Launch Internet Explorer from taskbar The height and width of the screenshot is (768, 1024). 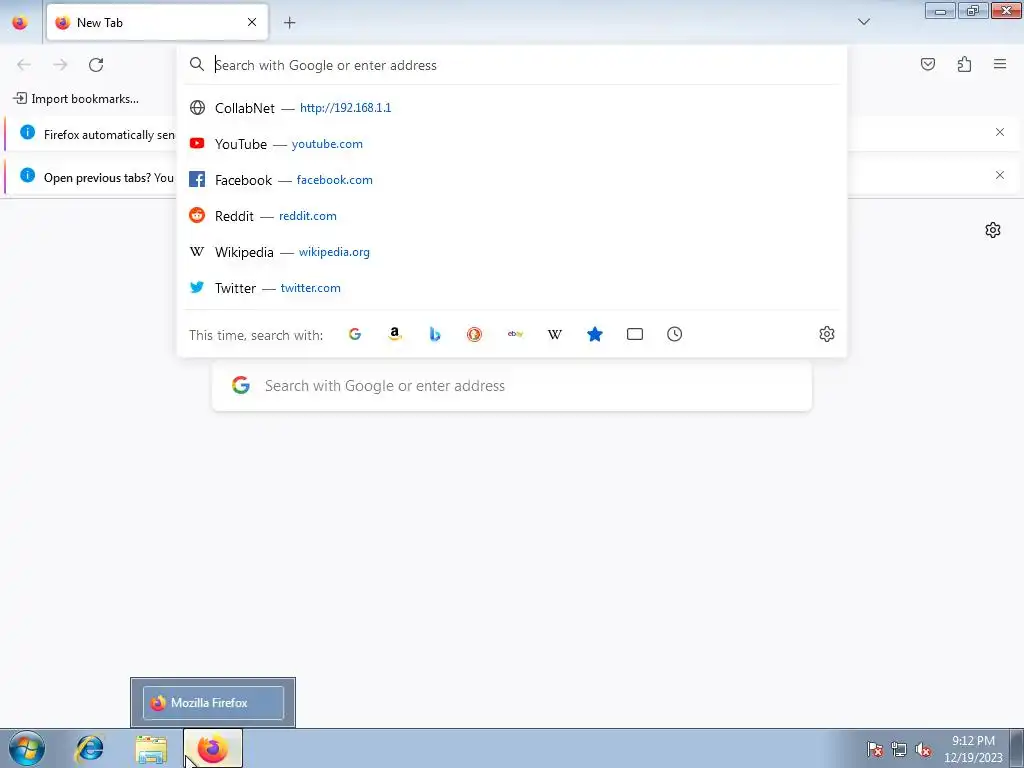[89, 748]
